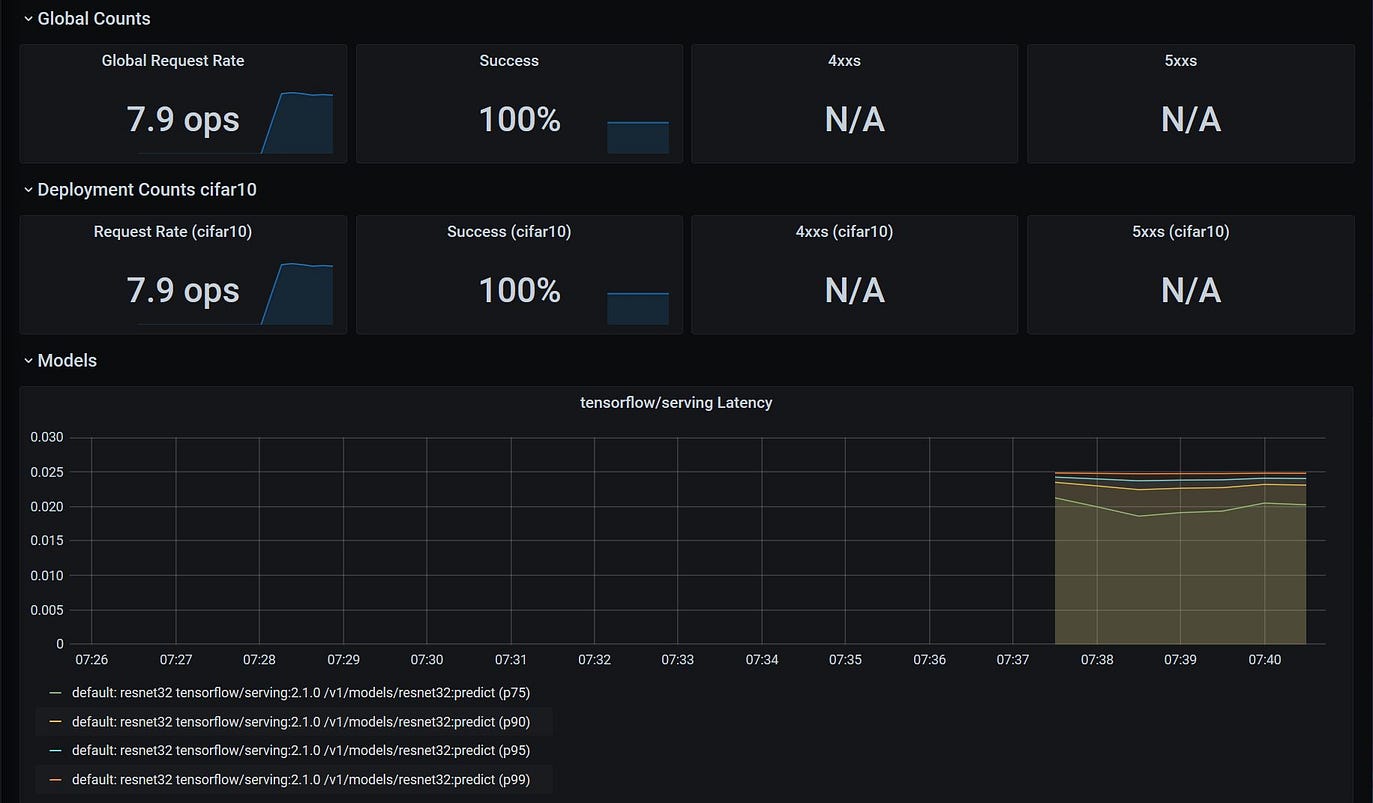Click the 07:40 time axis label
Image resolution: width=1373 pixels, height=803 pixels.
(1265, 660)
